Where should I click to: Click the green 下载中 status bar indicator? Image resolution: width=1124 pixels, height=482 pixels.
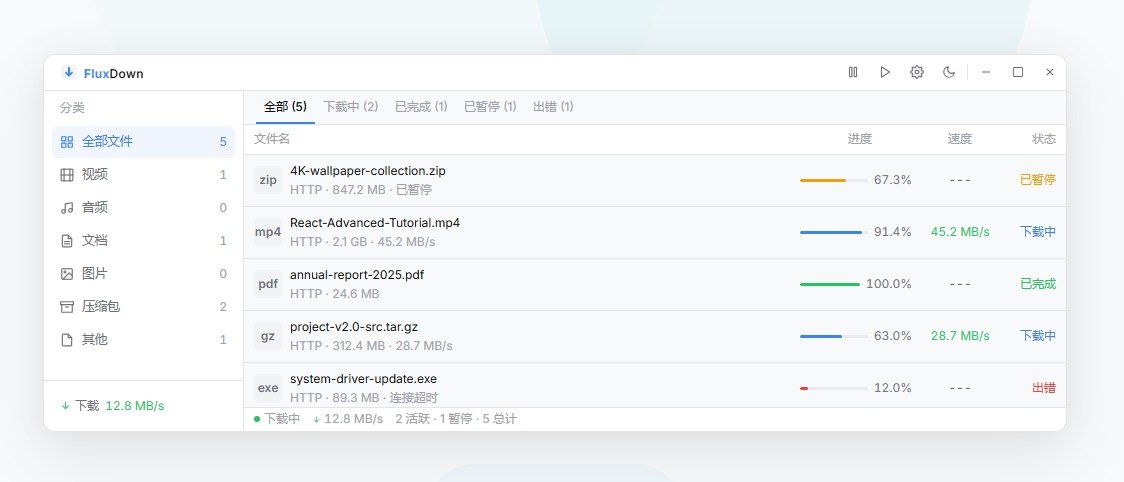(277, 419)
